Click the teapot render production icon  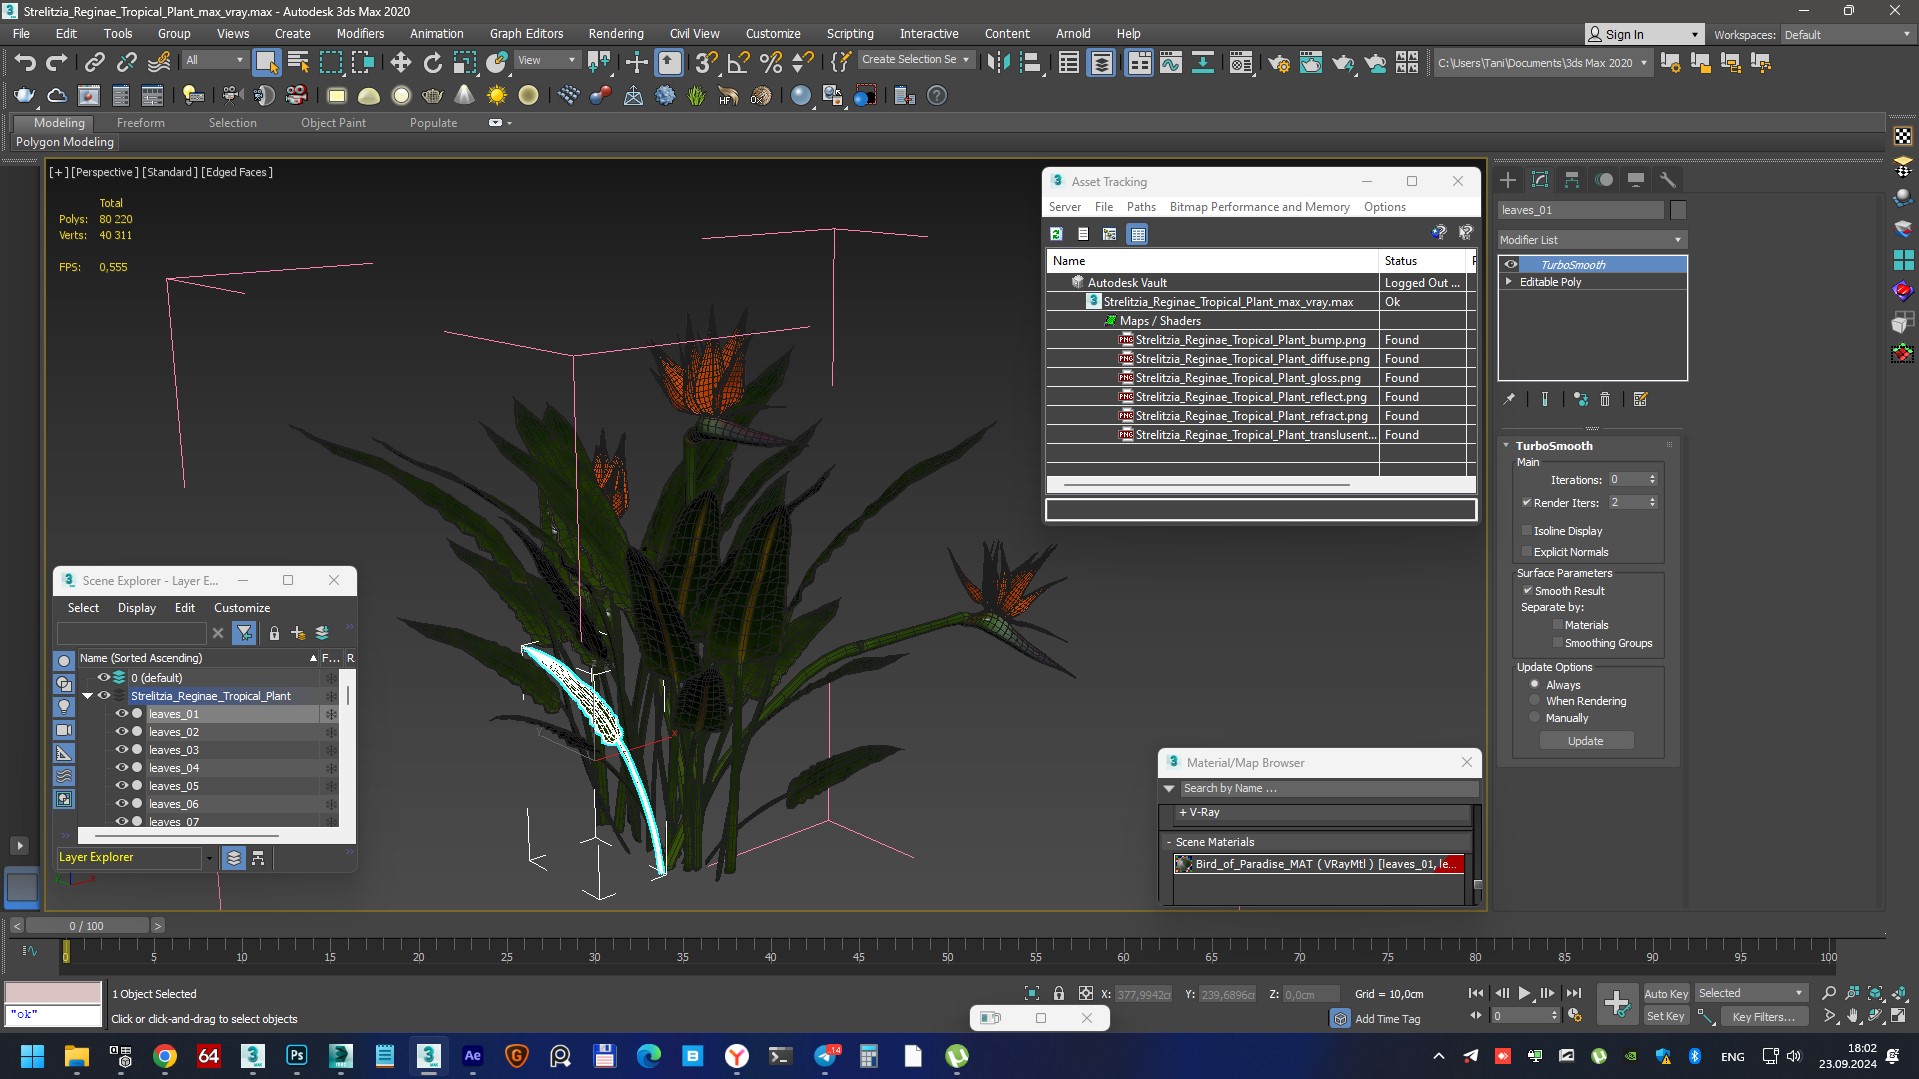pos(1343,63)
